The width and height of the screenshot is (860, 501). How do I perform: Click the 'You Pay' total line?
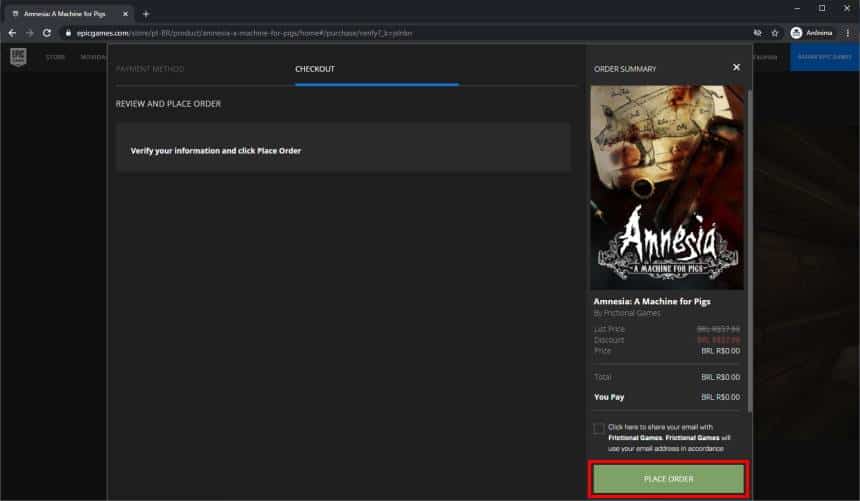pyautogui.click(x=667, y=397)
